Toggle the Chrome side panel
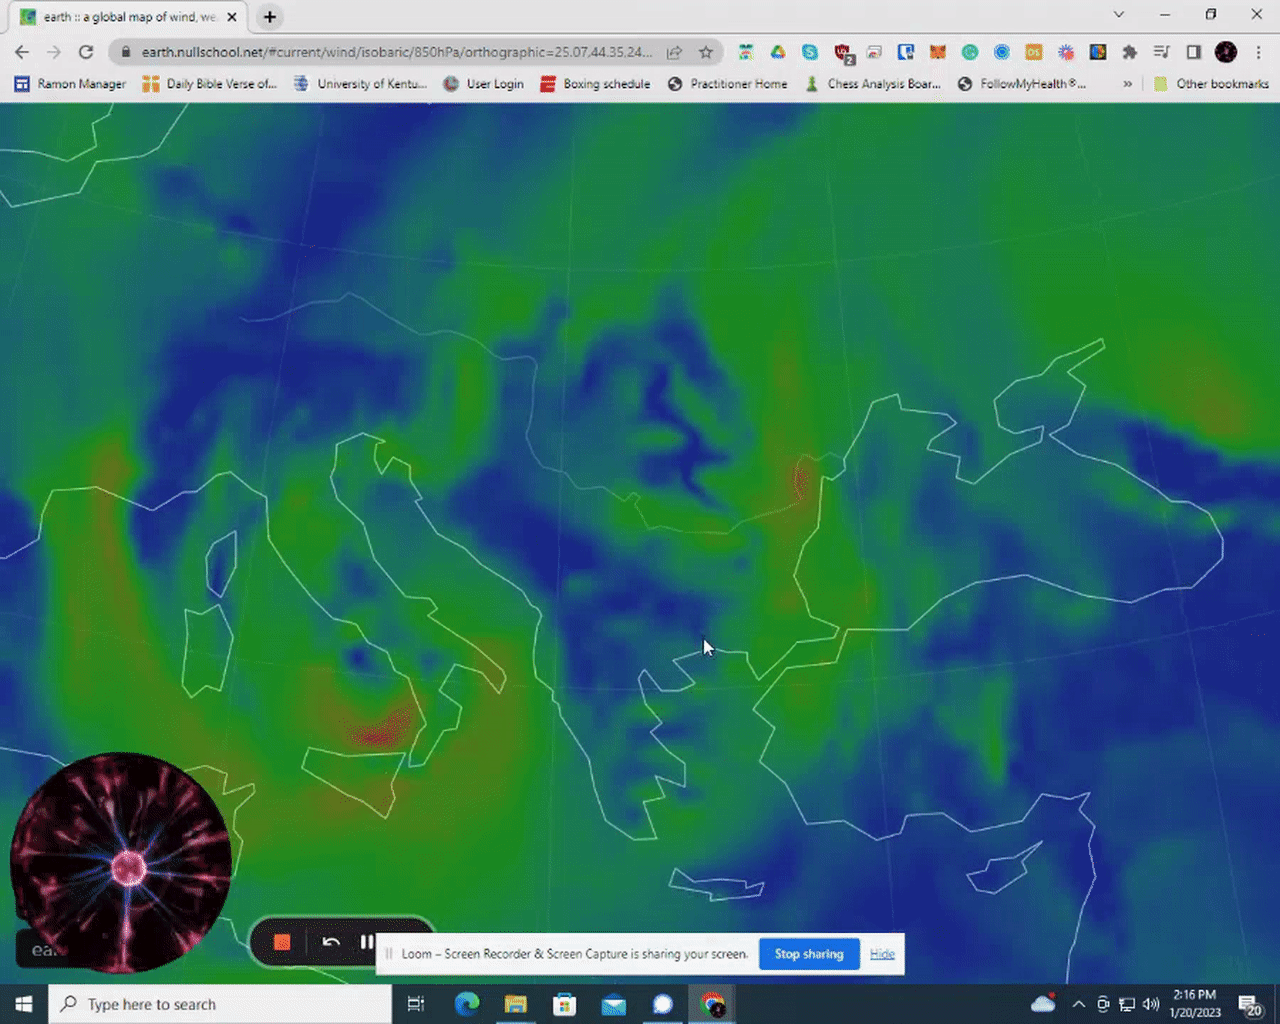Screen dimensions: 1280x1024 tap(1193, 52)
